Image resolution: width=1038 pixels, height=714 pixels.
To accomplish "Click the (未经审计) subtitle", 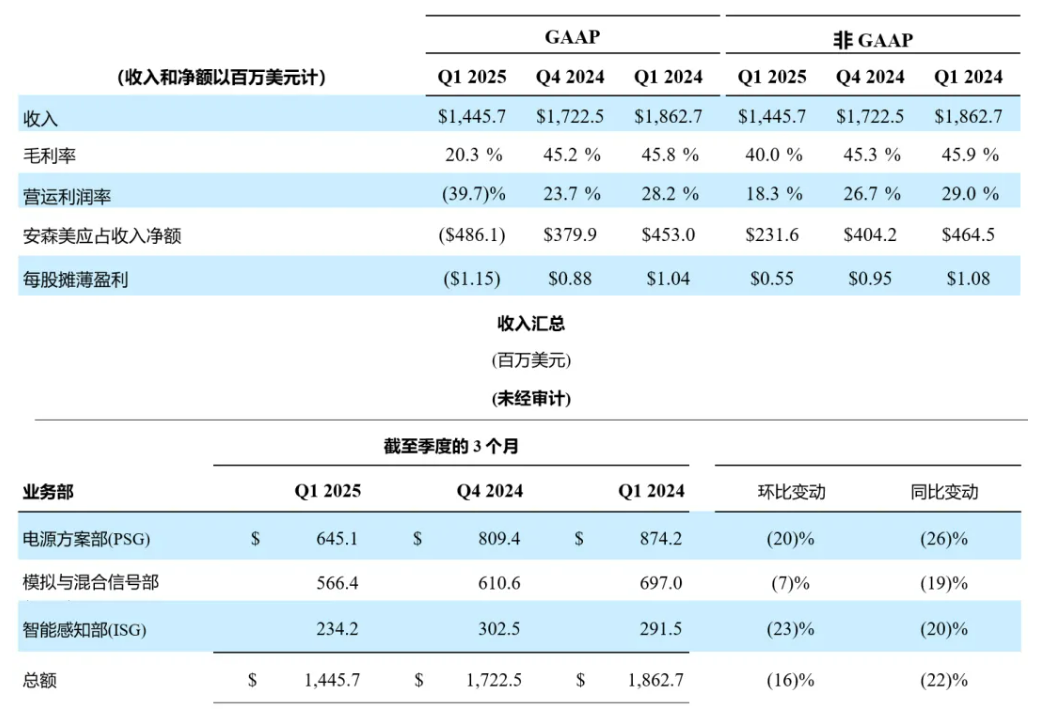I will point(531,398).
